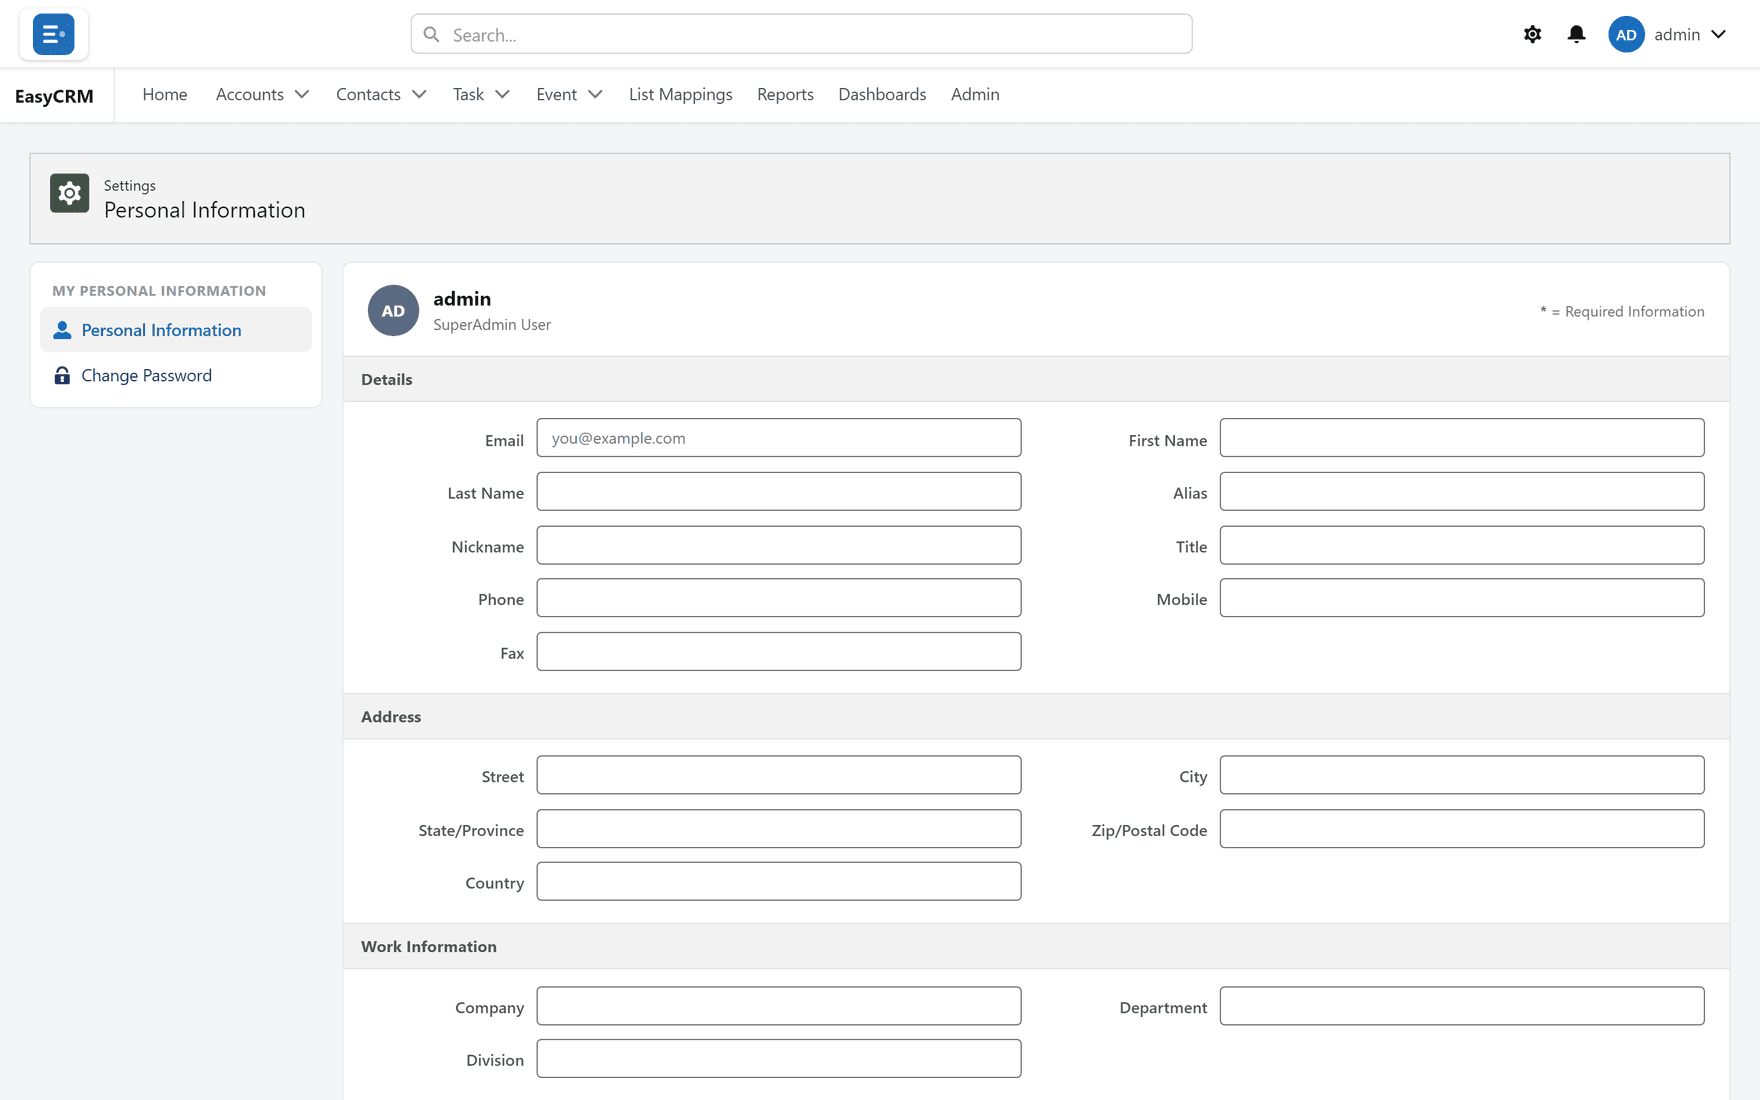1760x1100 pixels.
Task: Focus the Mobile input field
Action: click(x=1462, y=598)
